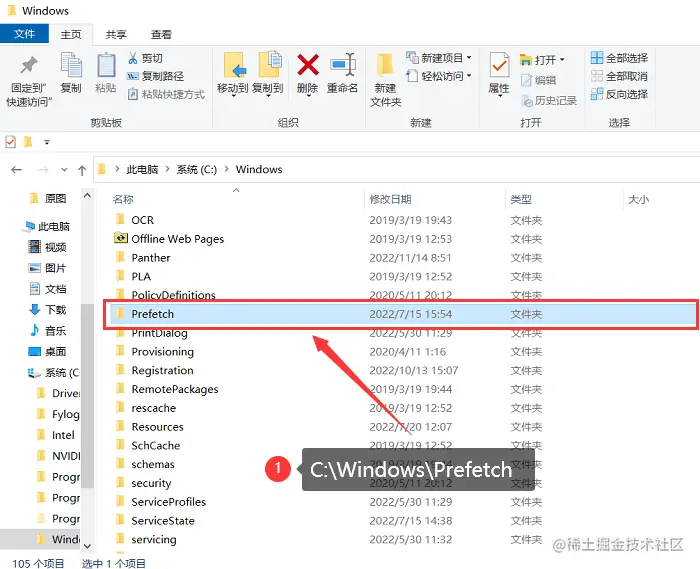Click 此电脑 in the address bar
The width and height of the screenshot is (700, 569).
pos(142,170)
